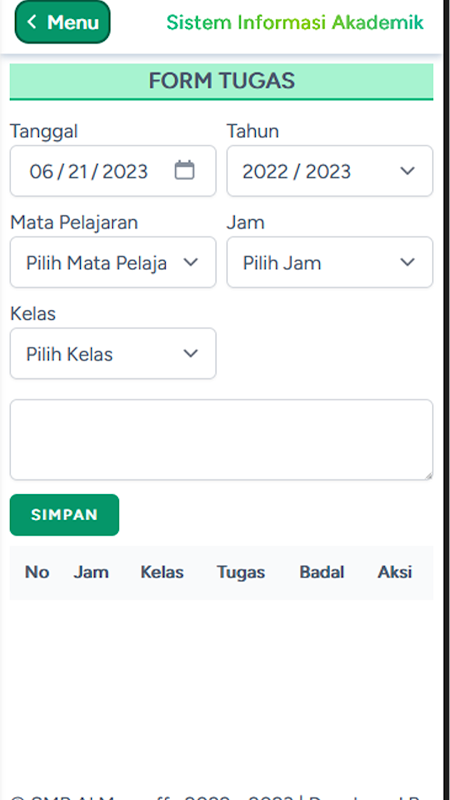Click the back chevron on Menu button

pos(32,21)
